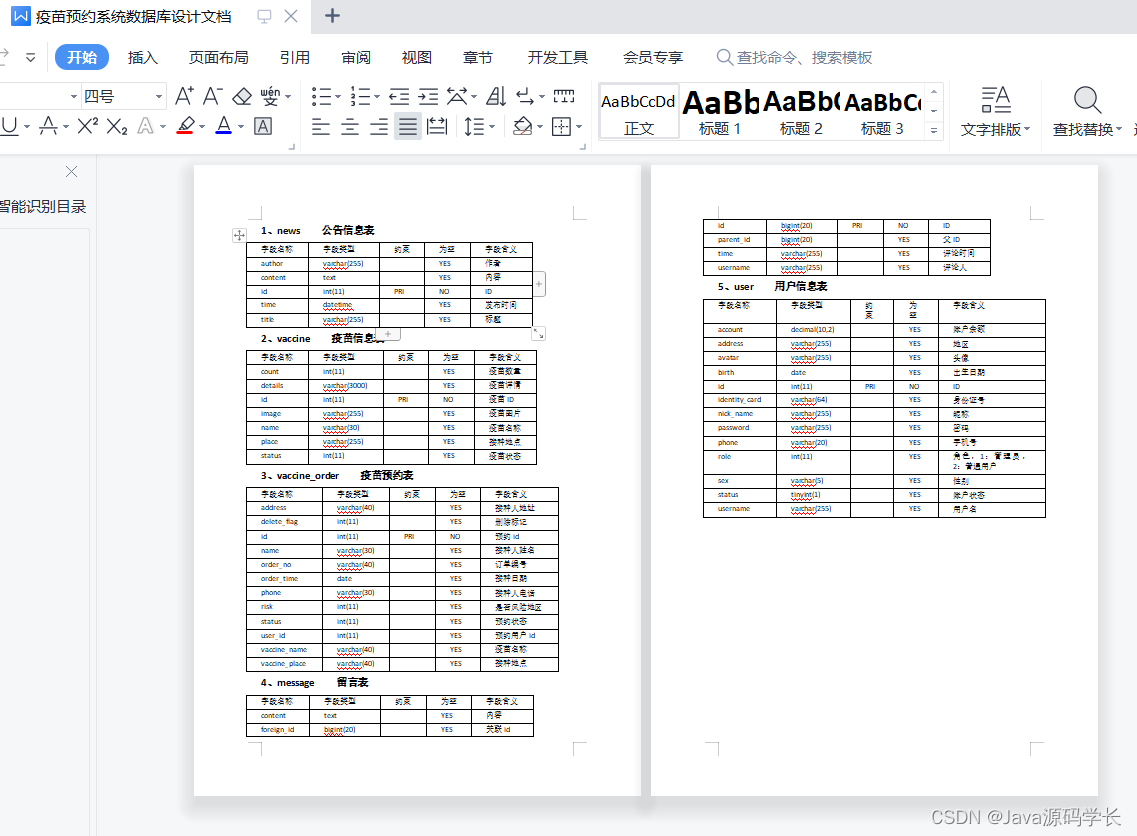
Task: Expand bullet list style dropdown
Action: point(337,96)
